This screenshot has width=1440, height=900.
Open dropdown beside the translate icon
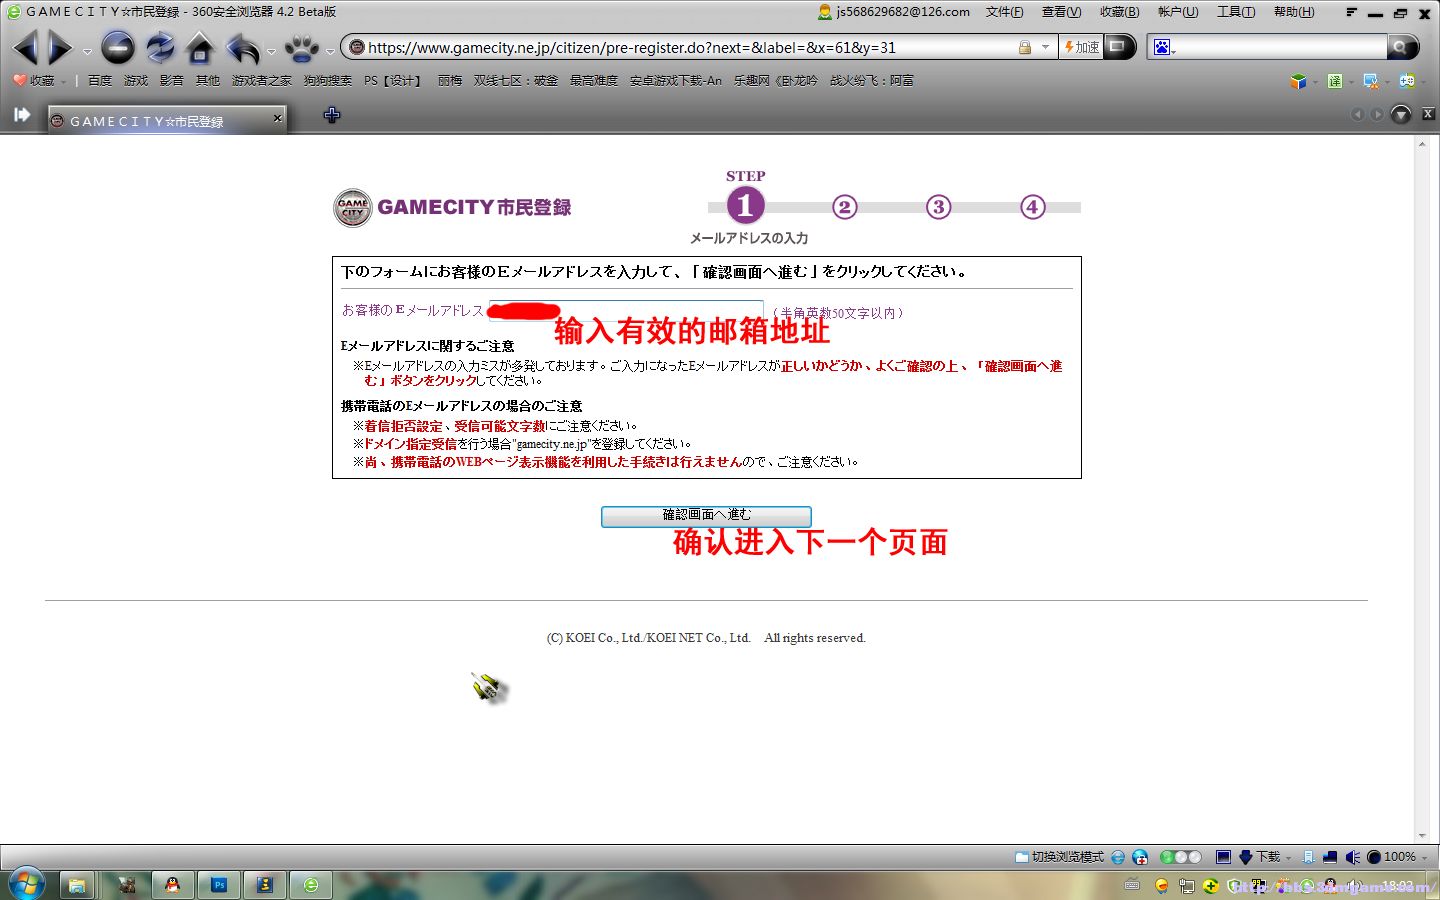click(1350, 83)
